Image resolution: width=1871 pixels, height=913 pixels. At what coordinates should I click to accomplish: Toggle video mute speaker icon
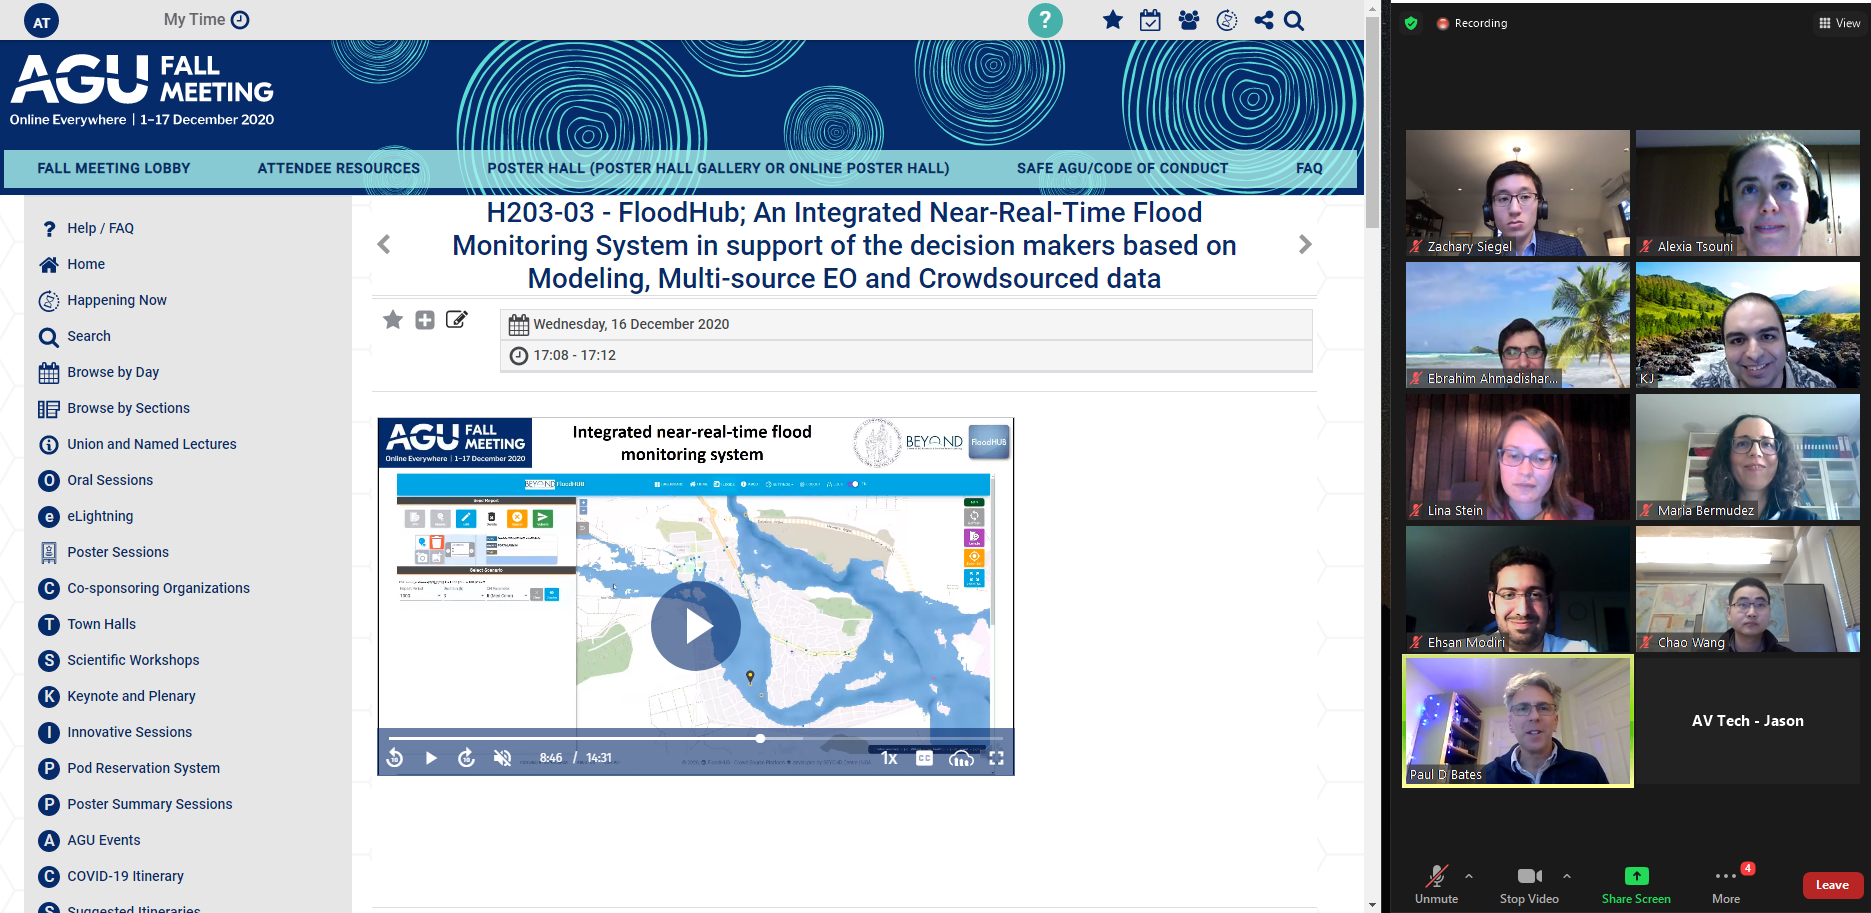pyautogui.click(x=502, y=758)
